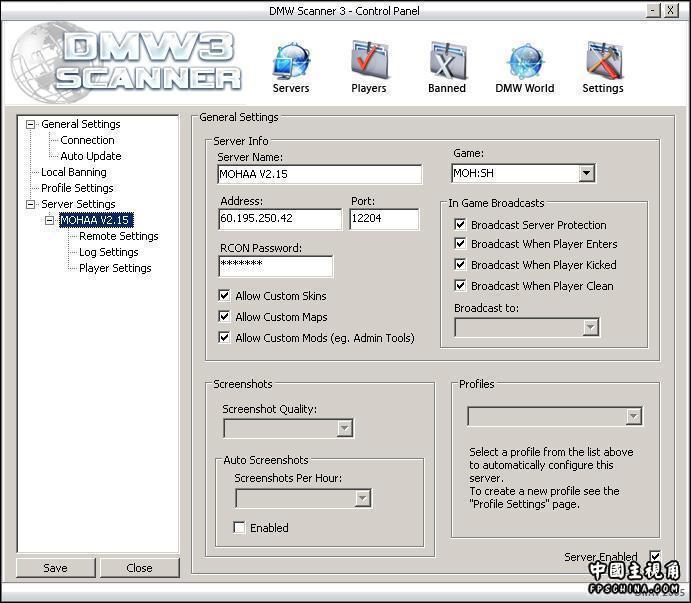
Task: Open Log Settings in the tree
Action: coord(108,252)
